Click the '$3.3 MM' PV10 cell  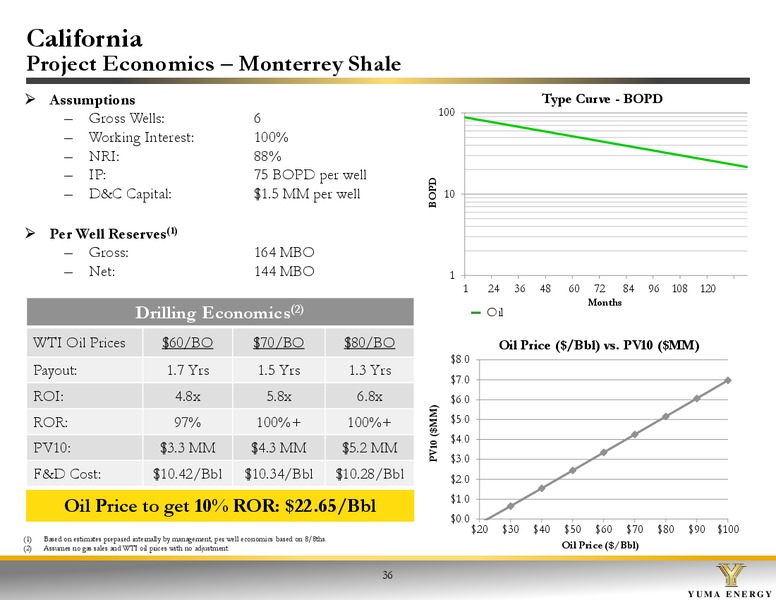188,448
